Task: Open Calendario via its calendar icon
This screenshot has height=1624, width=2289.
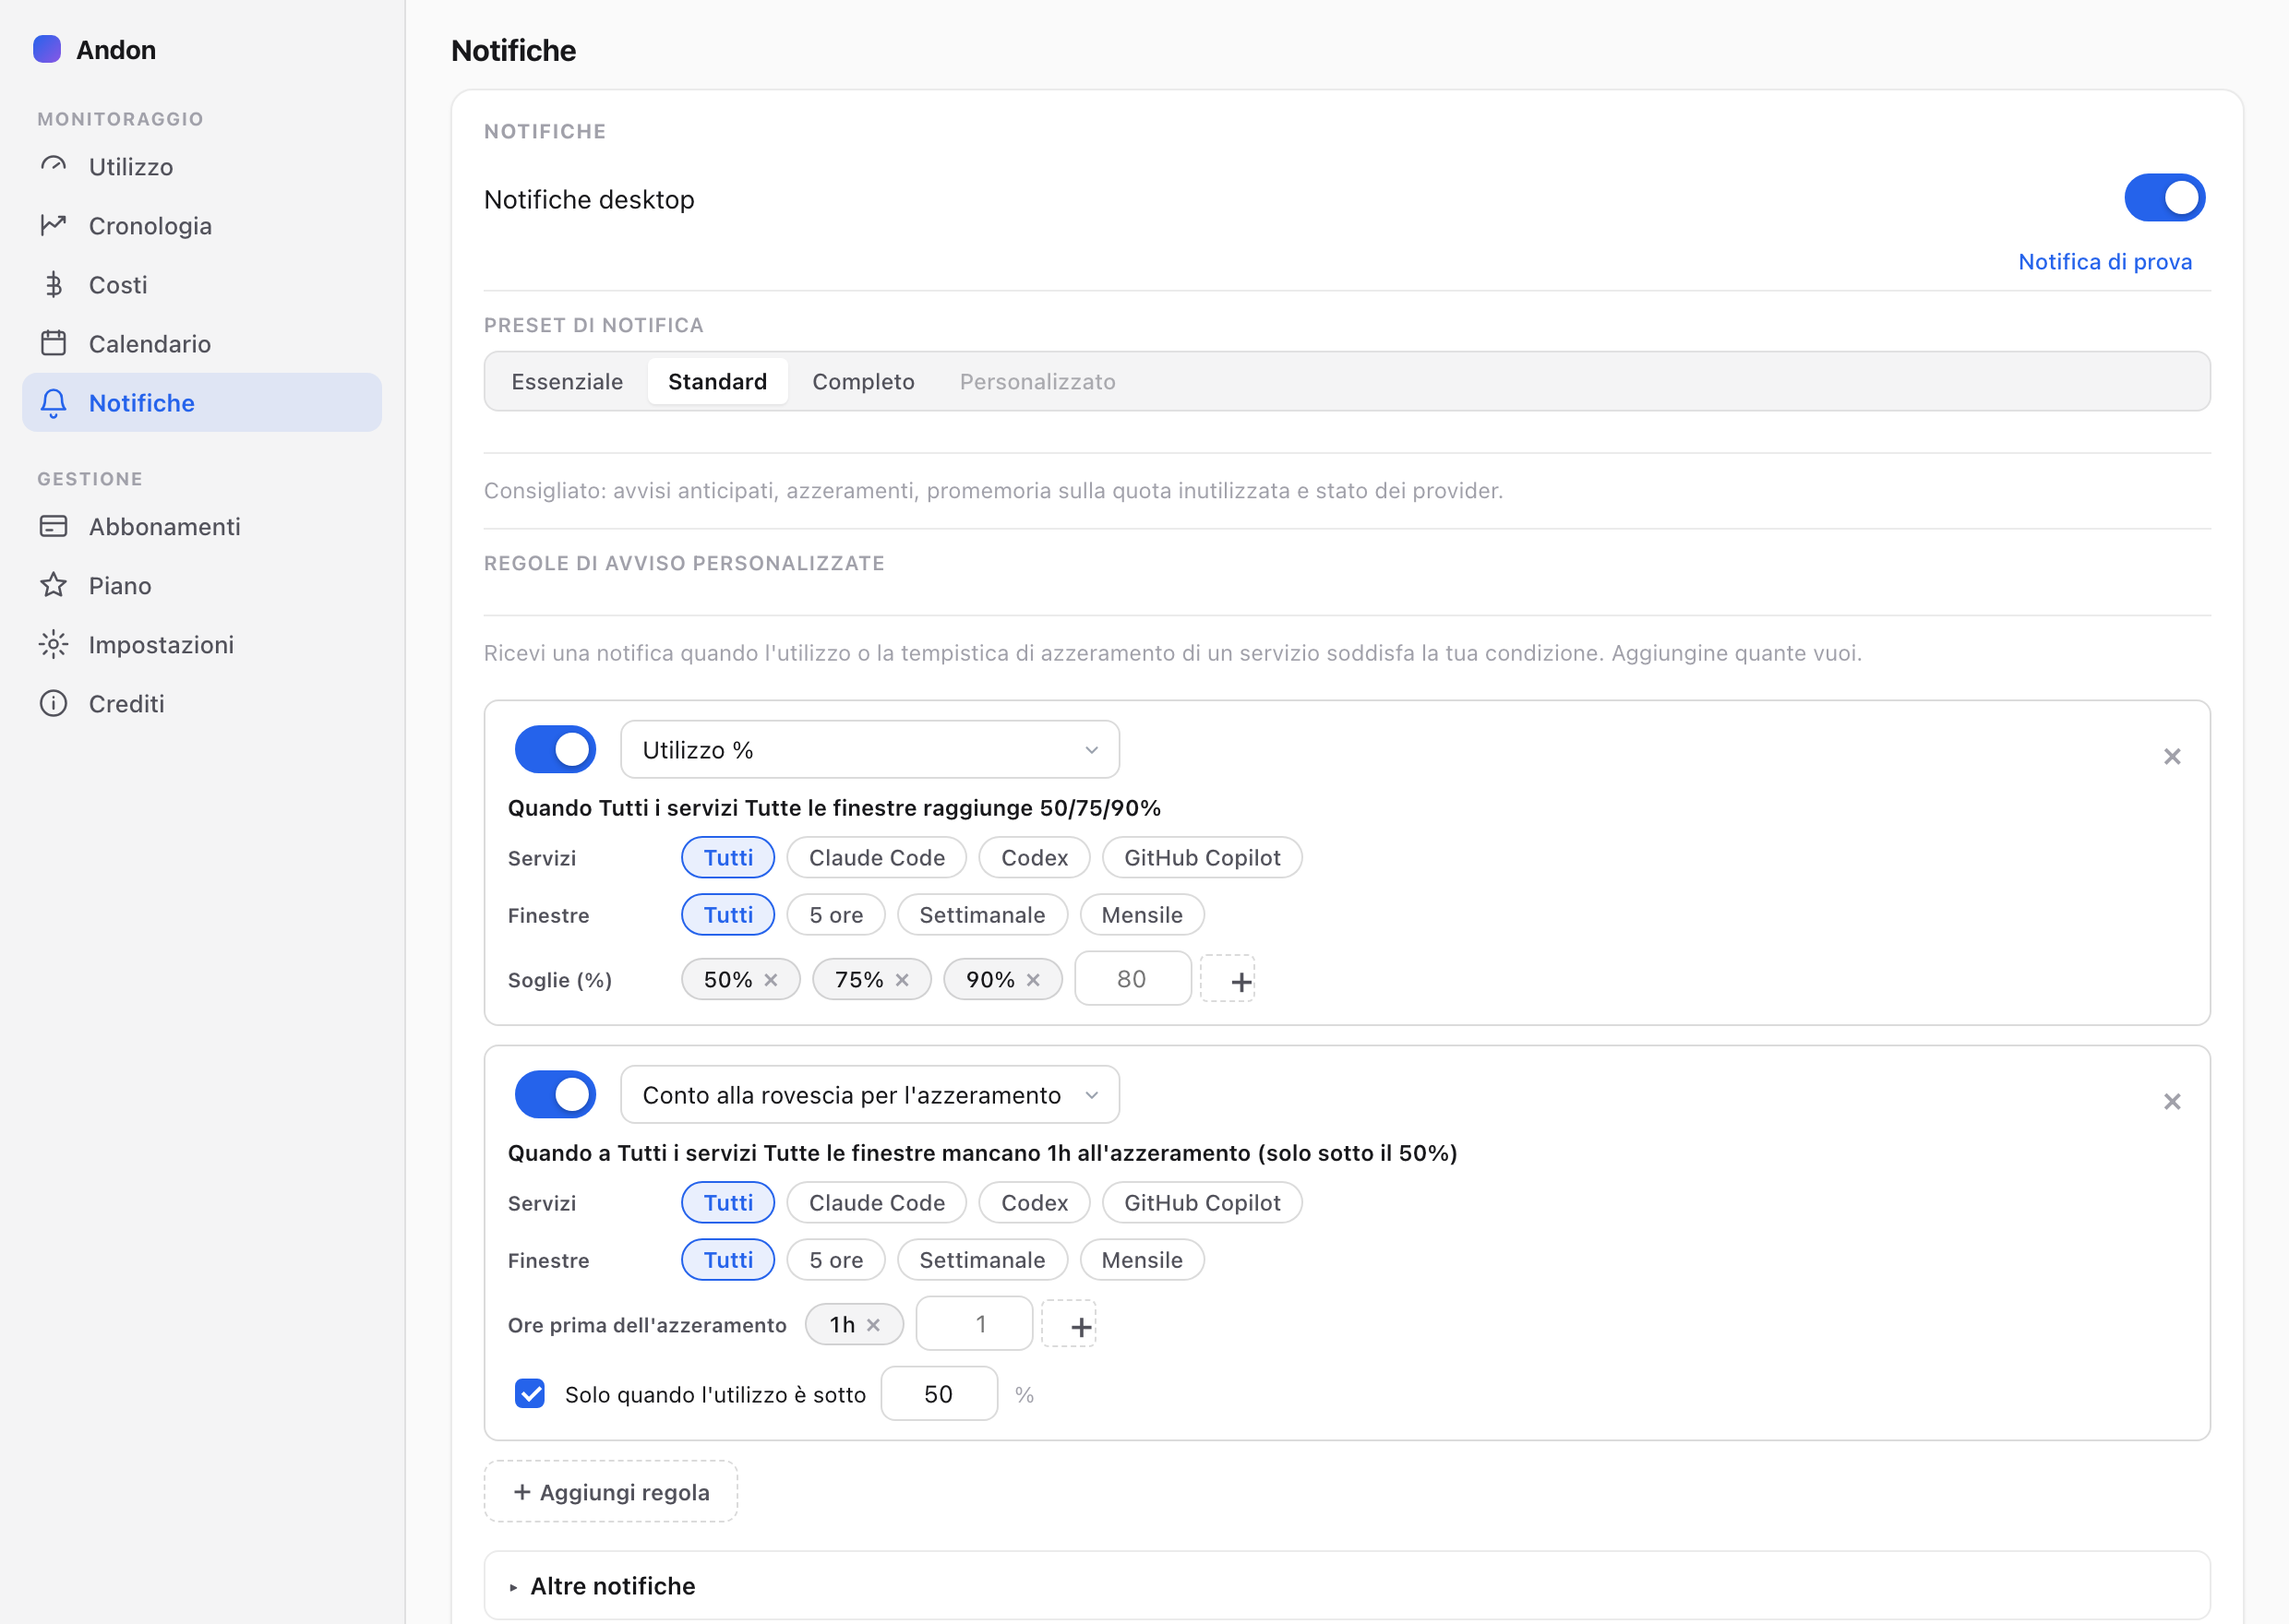Action: coord(54,343)
